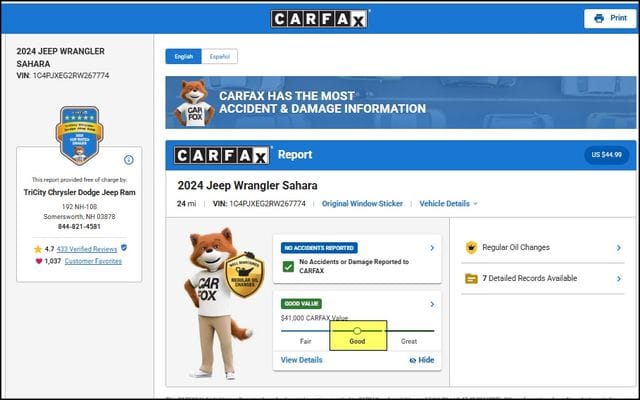Screen dimensions: 640x400
Task: Expand the Good Value card chevron
Action: [432, 304]
